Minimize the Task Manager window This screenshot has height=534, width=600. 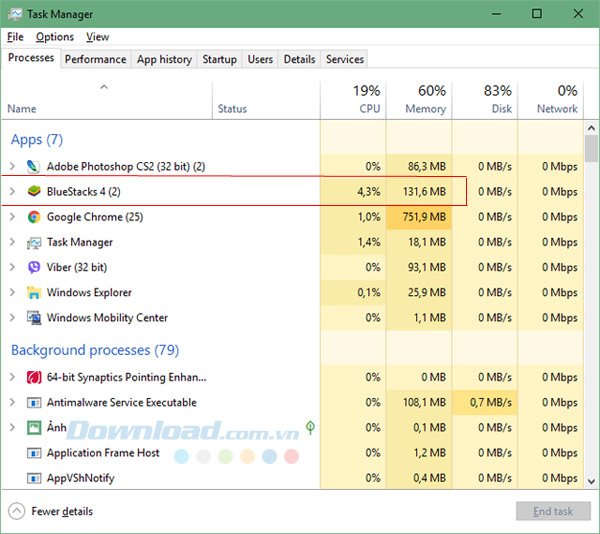pyautogui.click(x=496, y=14)
